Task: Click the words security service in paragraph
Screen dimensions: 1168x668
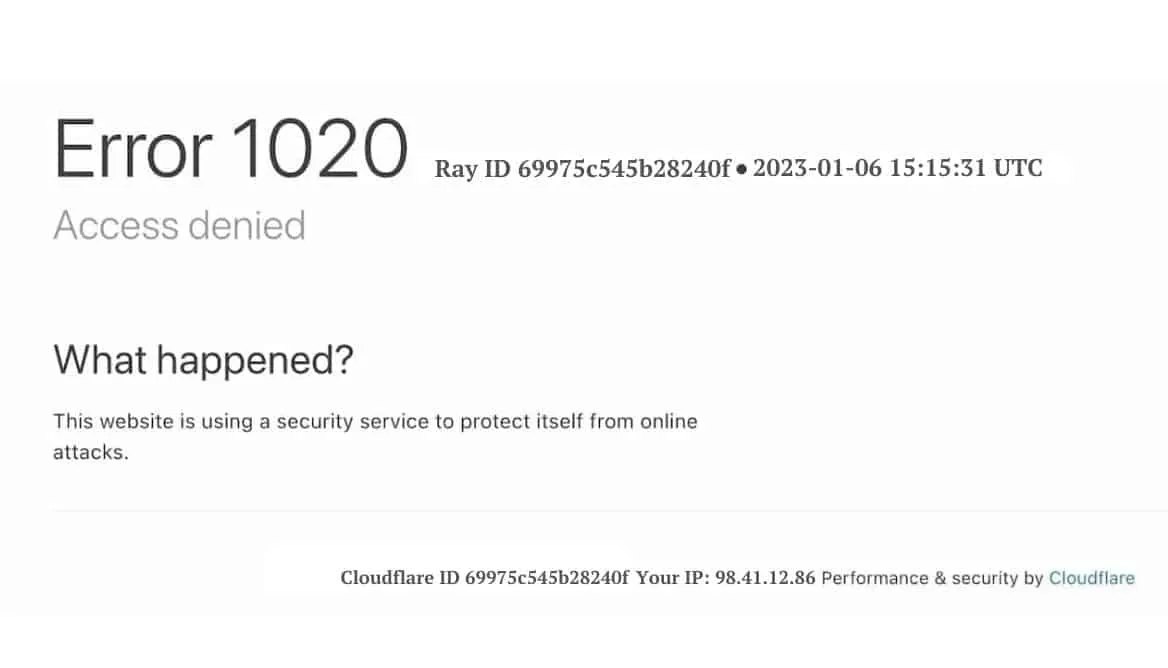Action: pos(352,422)
